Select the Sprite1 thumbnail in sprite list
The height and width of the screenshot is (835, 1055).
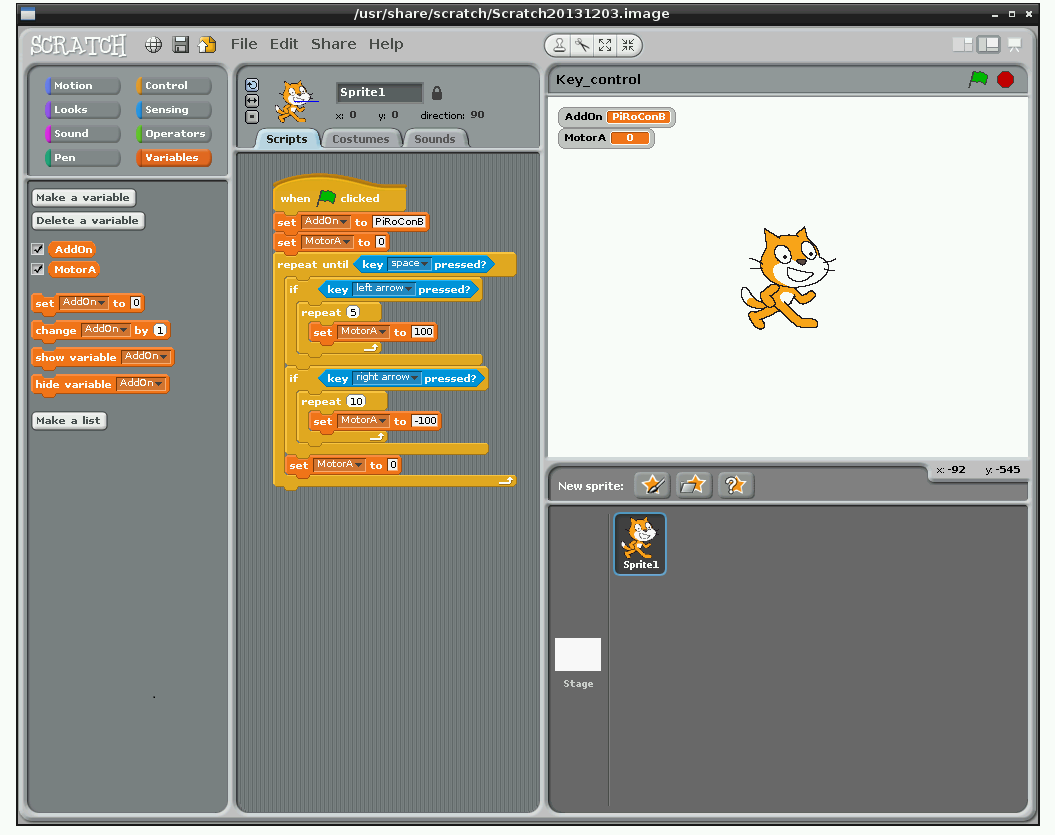pos(640,544)
